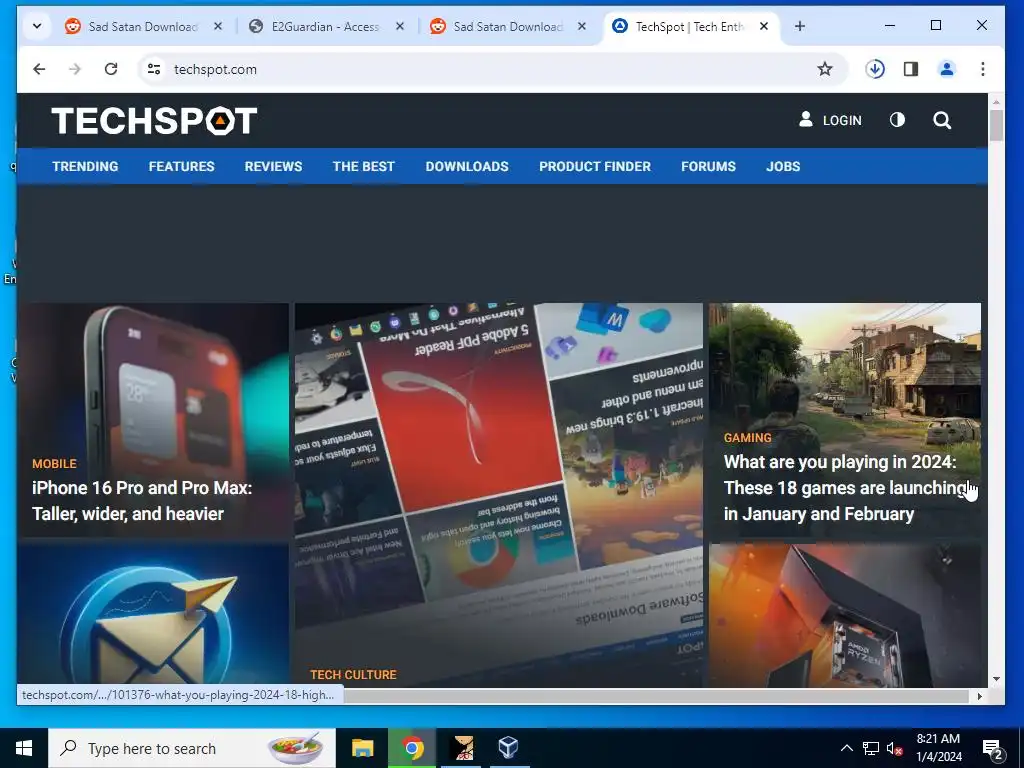Open the FORUMS link

709,167
